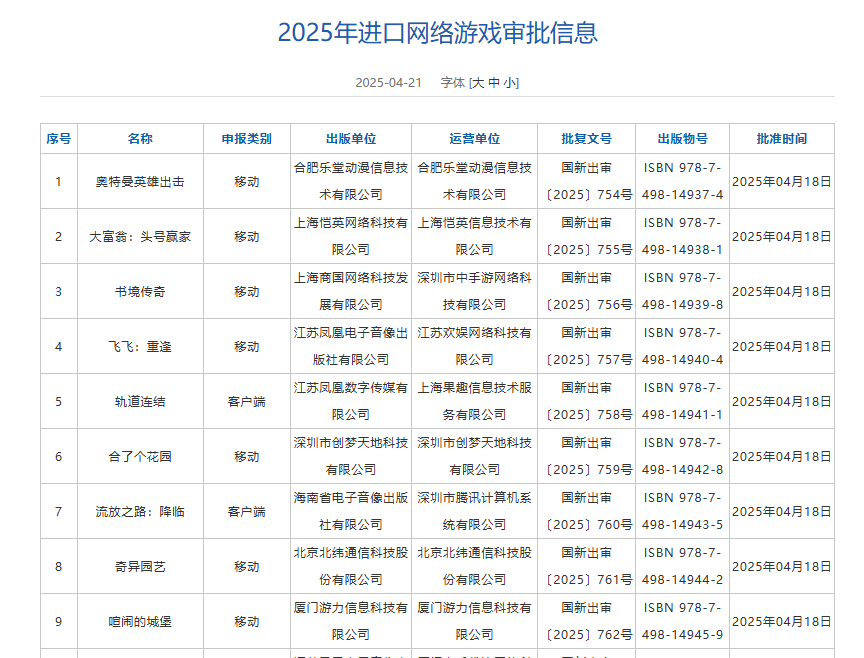The height and width of the screenshot is (658, 864).
Task: Click the 申报类别 column header
Action: [247, 139]
